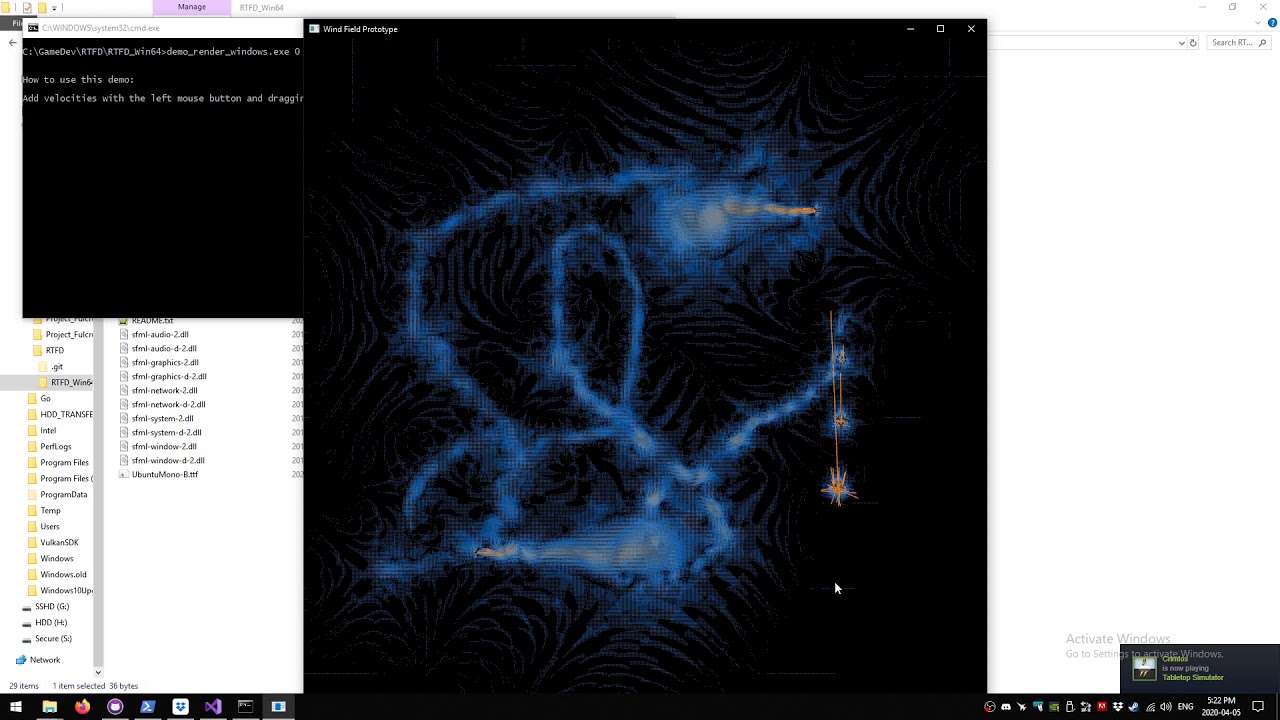Open the Action Center notification icon
Screen dimensions: 1280x720
click(x=1258, y=707)
